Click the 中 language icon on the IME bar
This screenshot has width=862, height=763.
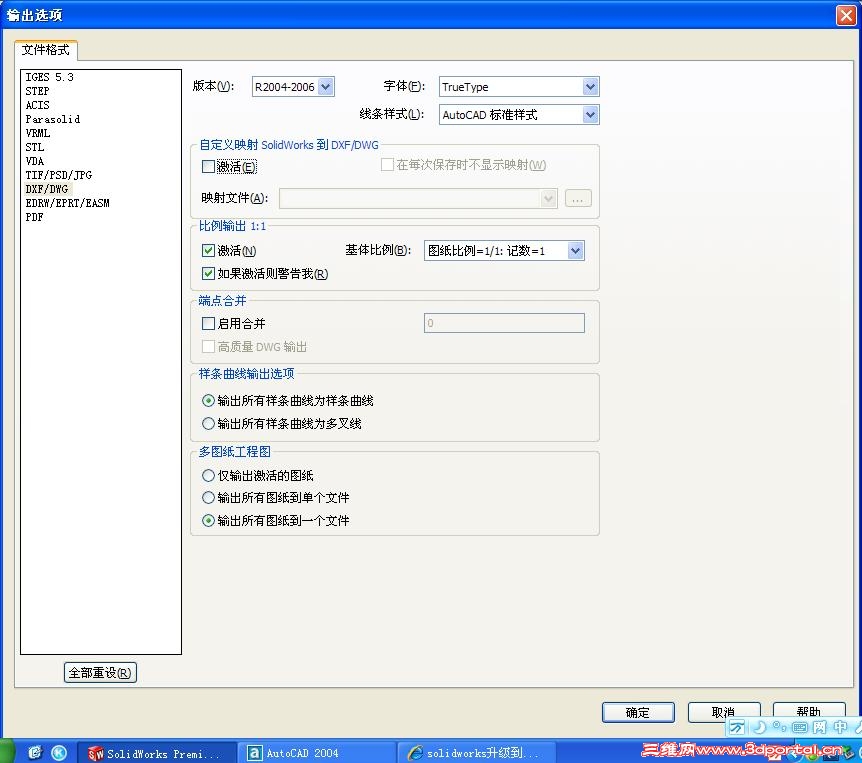(840, 727)
